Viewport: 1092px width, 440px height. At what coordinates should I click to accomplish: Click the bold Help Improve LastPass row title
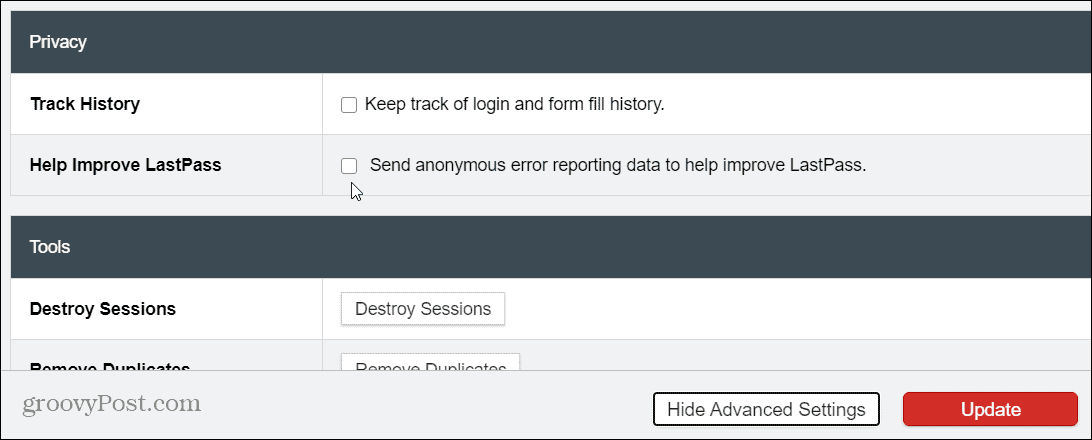coord(125,166)
